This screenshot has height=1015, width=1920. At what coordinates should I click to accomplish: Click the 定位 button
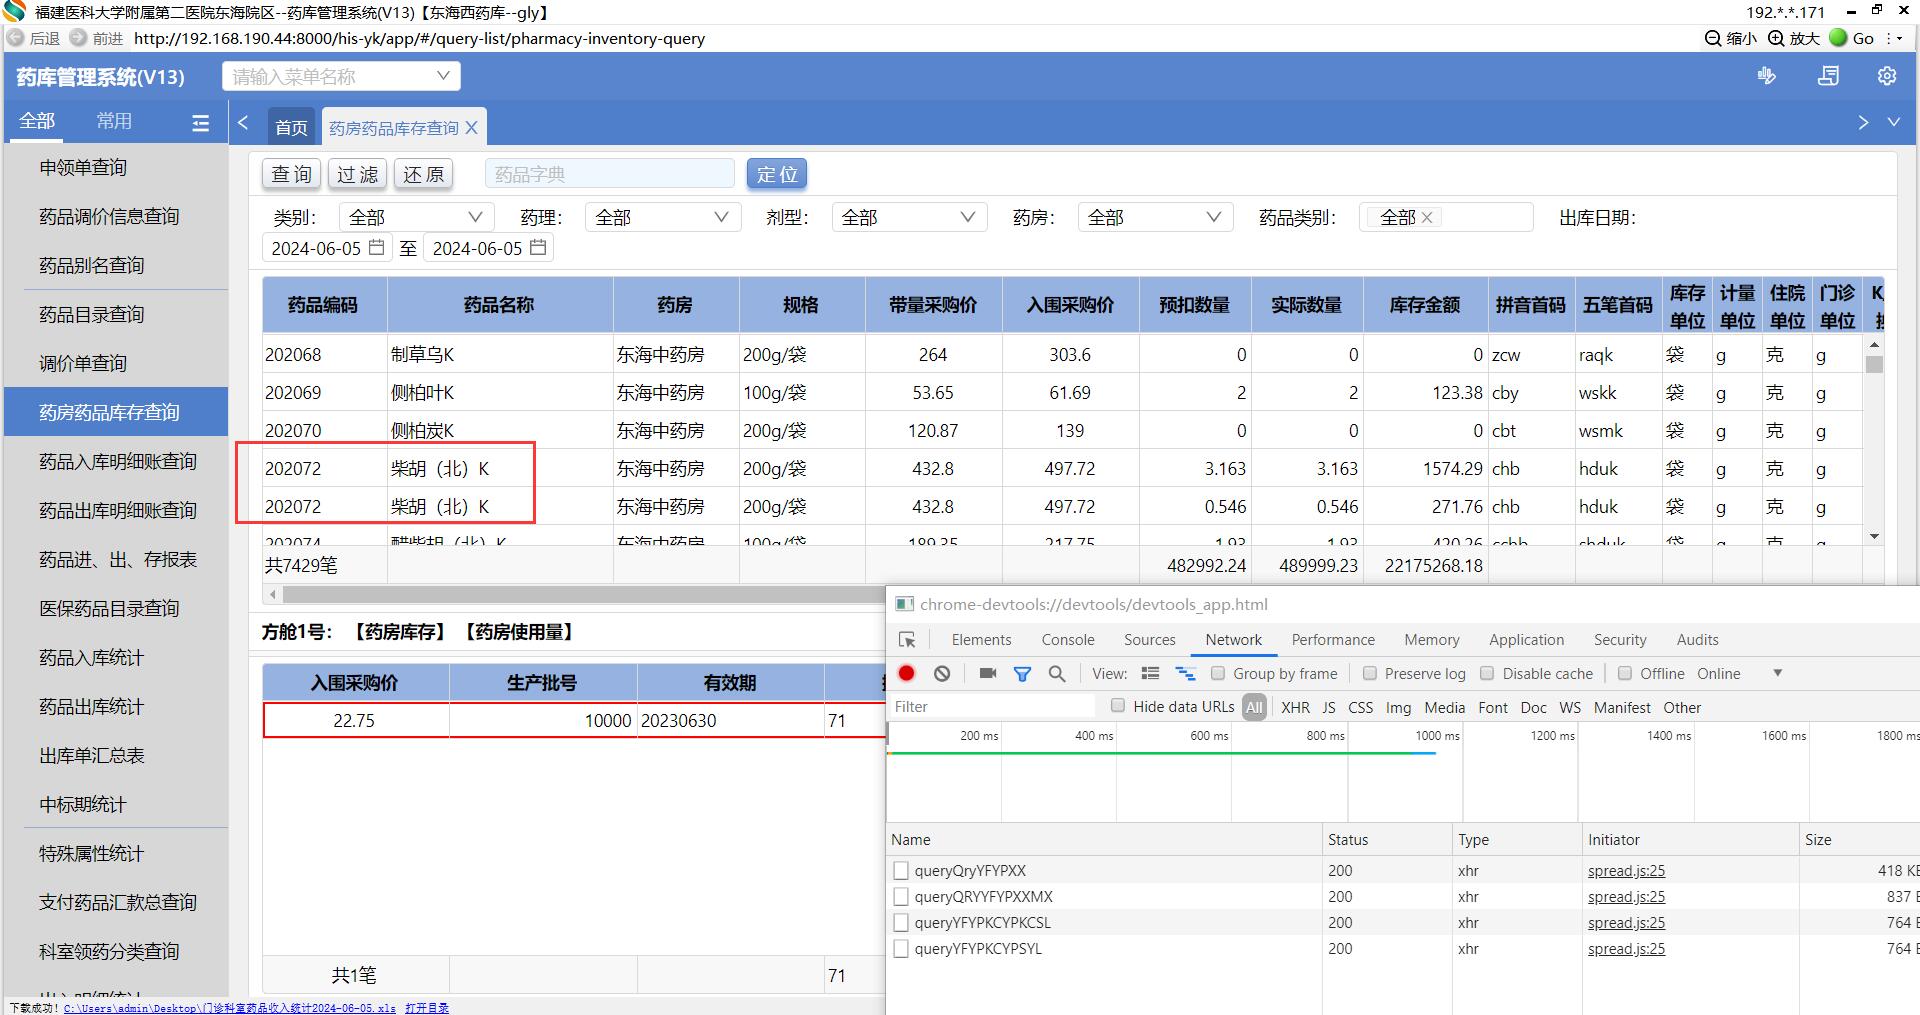click(x=776, y=174)
